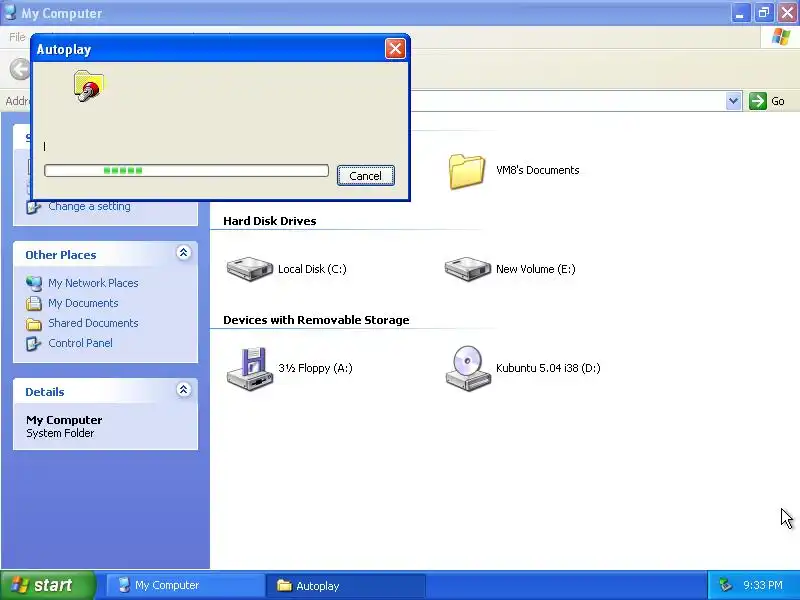The height and width of the screenshot is (600, 800).
Task: Select the Local Disk (C:) drive icon
Action: [x=249, y=269]
